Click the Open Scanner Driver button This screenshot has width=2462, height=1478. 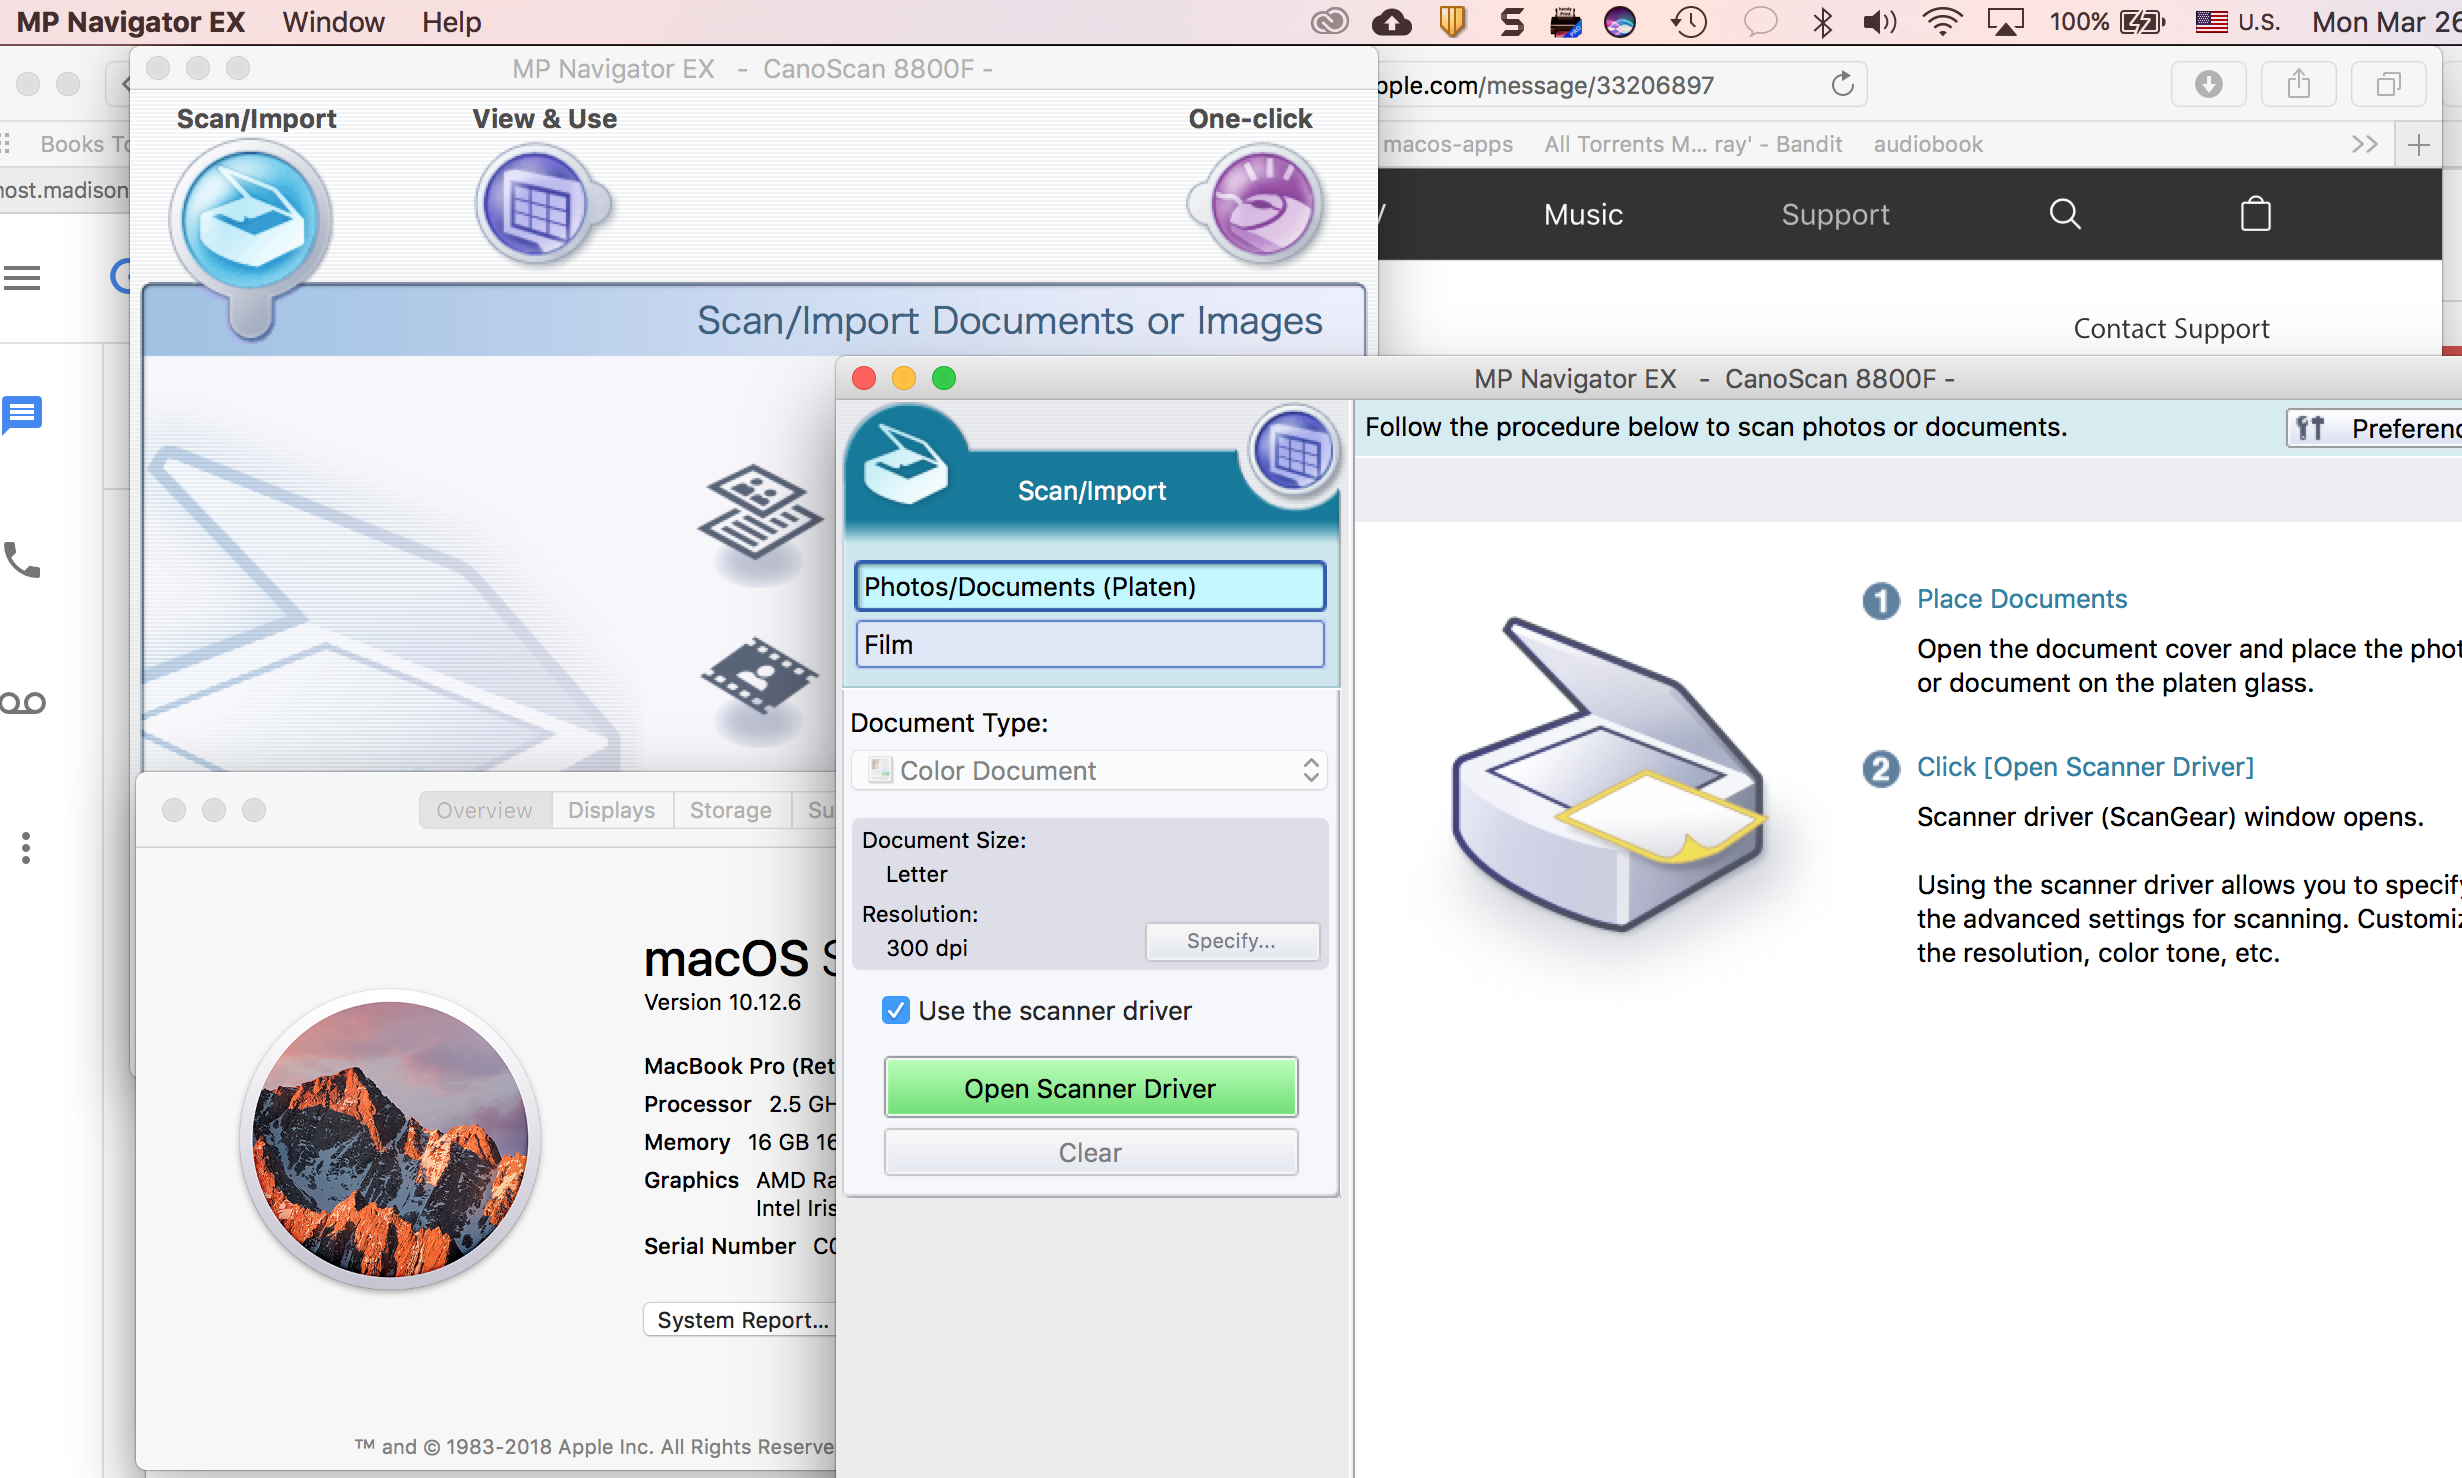(x=1090, y=1088)
